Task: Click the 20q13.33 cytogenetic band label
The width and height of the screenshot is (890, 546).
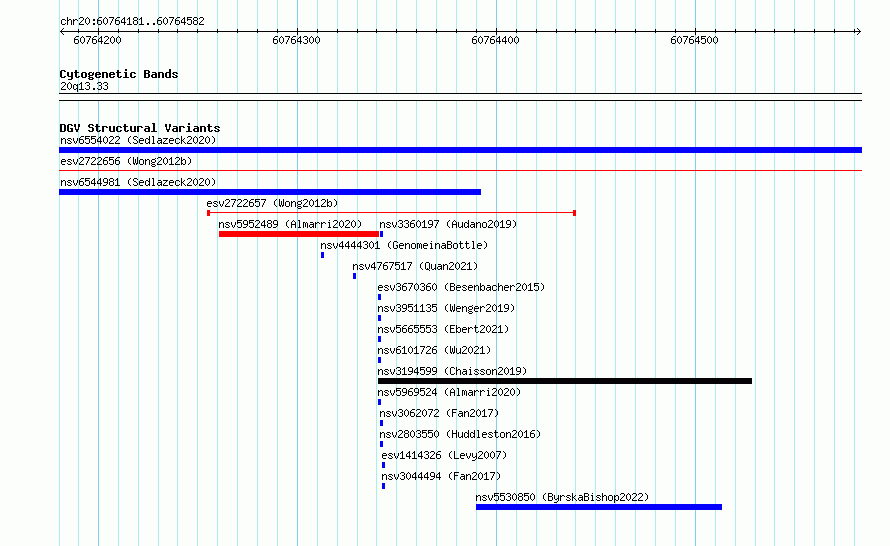Action: point(84,86)
